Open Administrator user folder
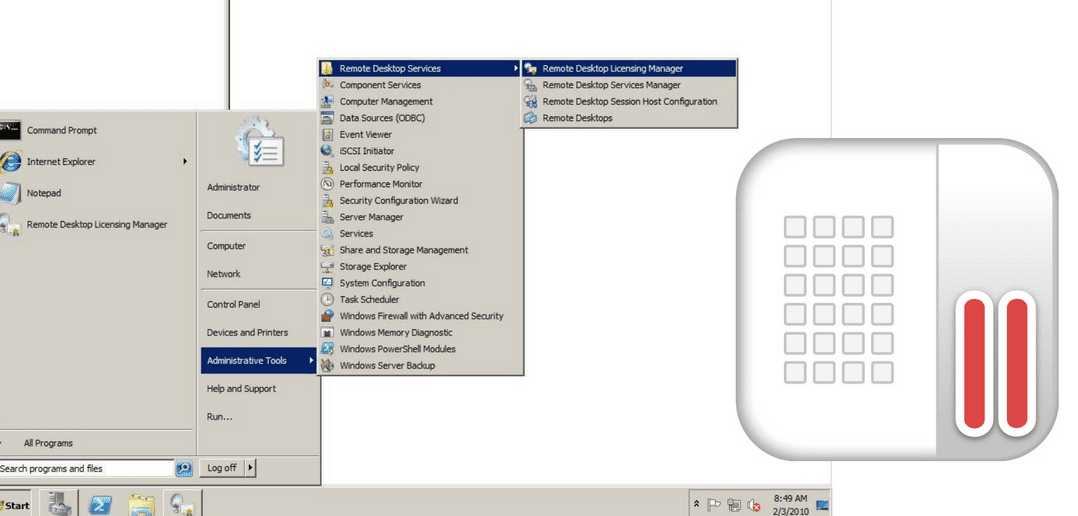The width and height of the screenshot is (1078, 516). (233, 187)
